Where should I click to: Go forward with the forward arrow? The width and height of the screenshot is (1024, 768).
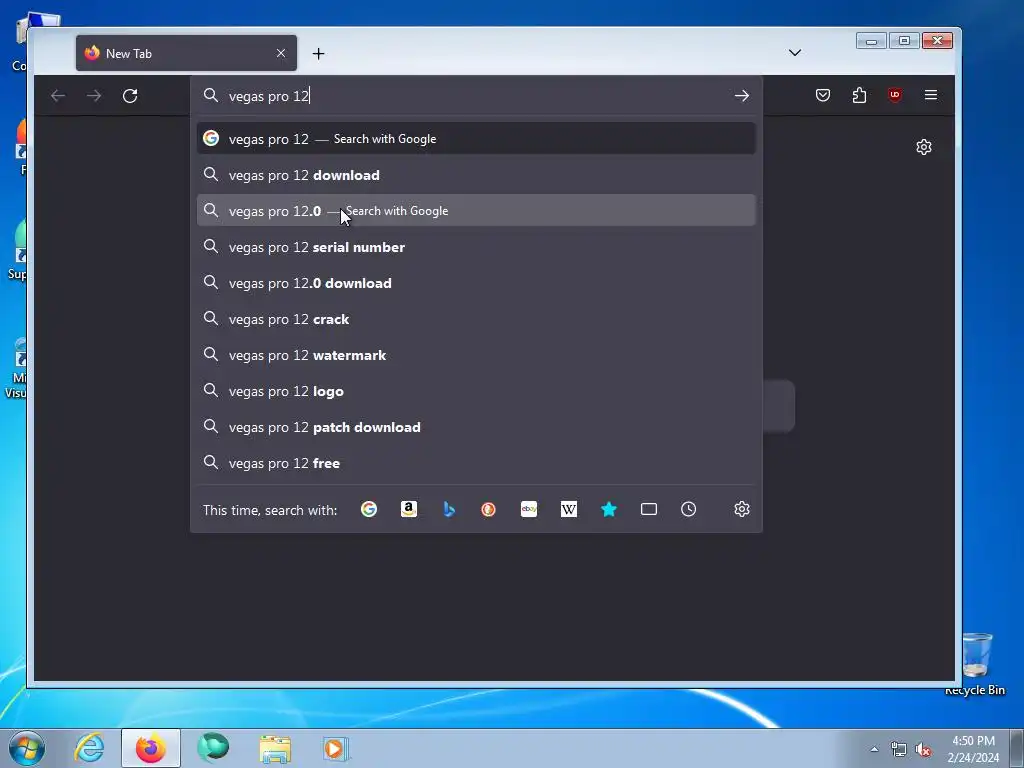(94, 96)
